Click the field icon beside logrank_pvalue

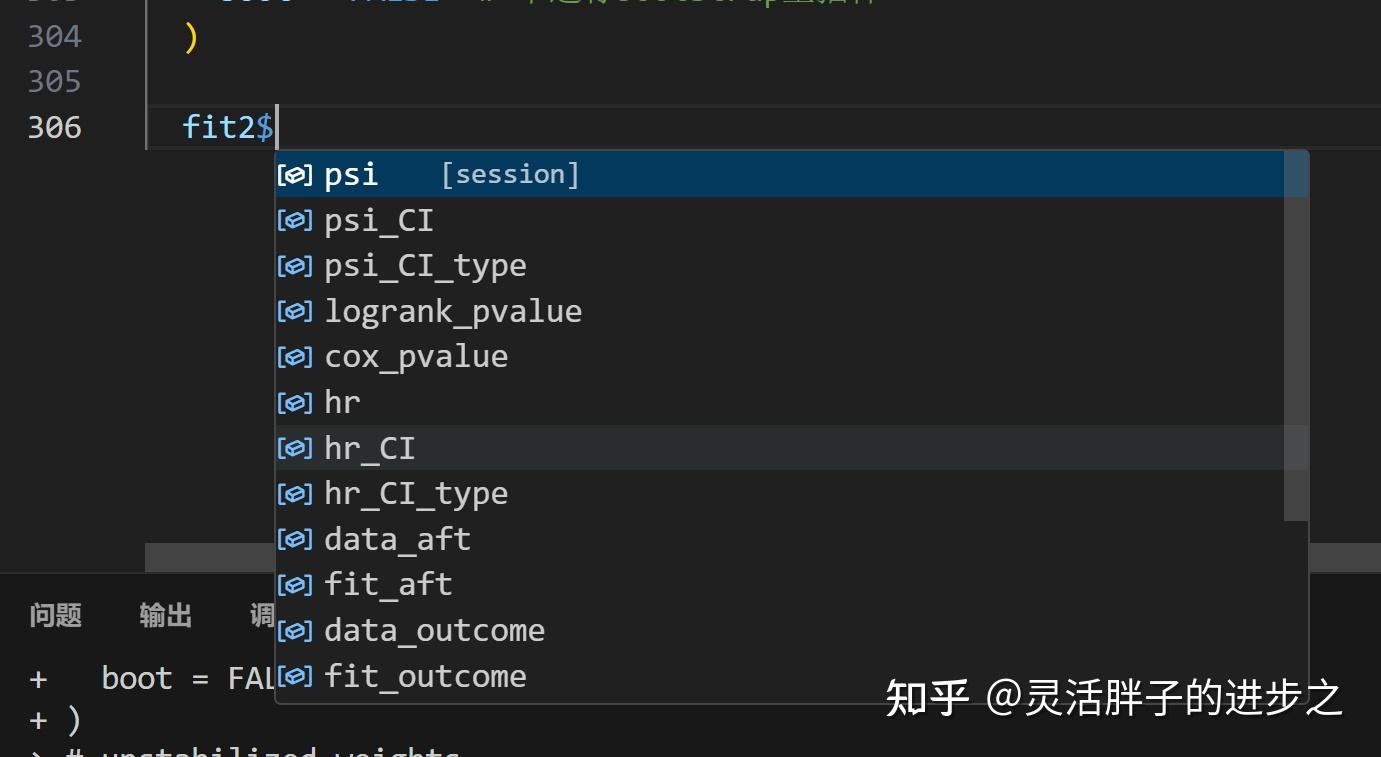tap(293, 310)
